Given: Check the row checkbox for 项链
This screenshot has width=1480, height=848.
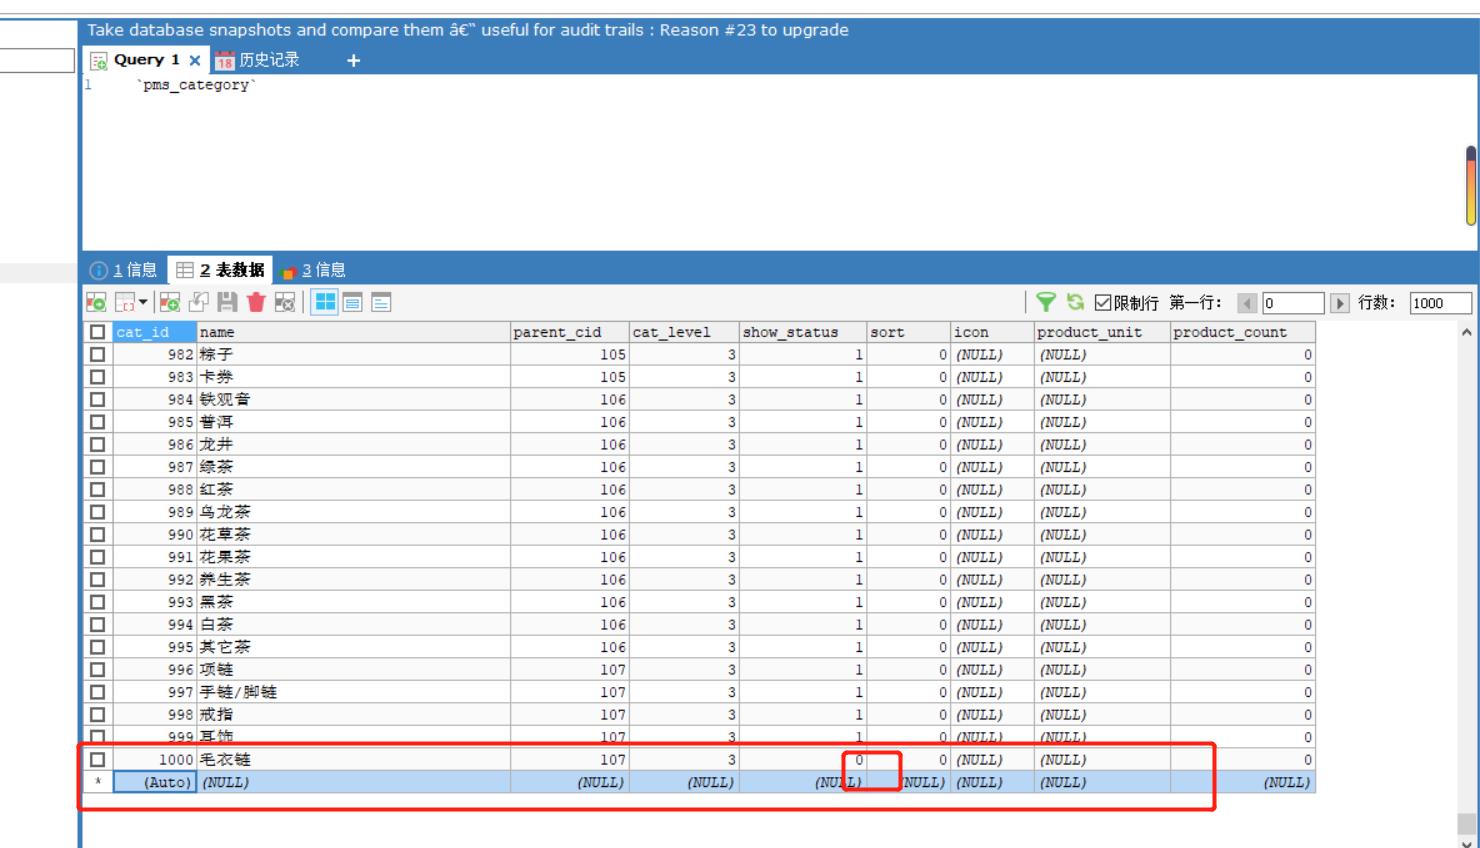Looking at the screenshot, I should pos(97,669).
